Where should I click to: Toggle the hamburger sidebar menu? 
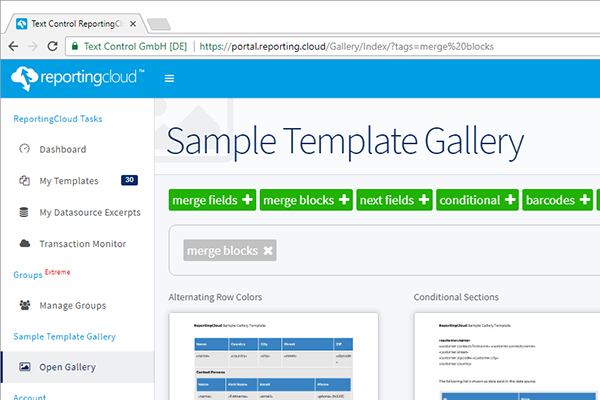pos(170,78)
